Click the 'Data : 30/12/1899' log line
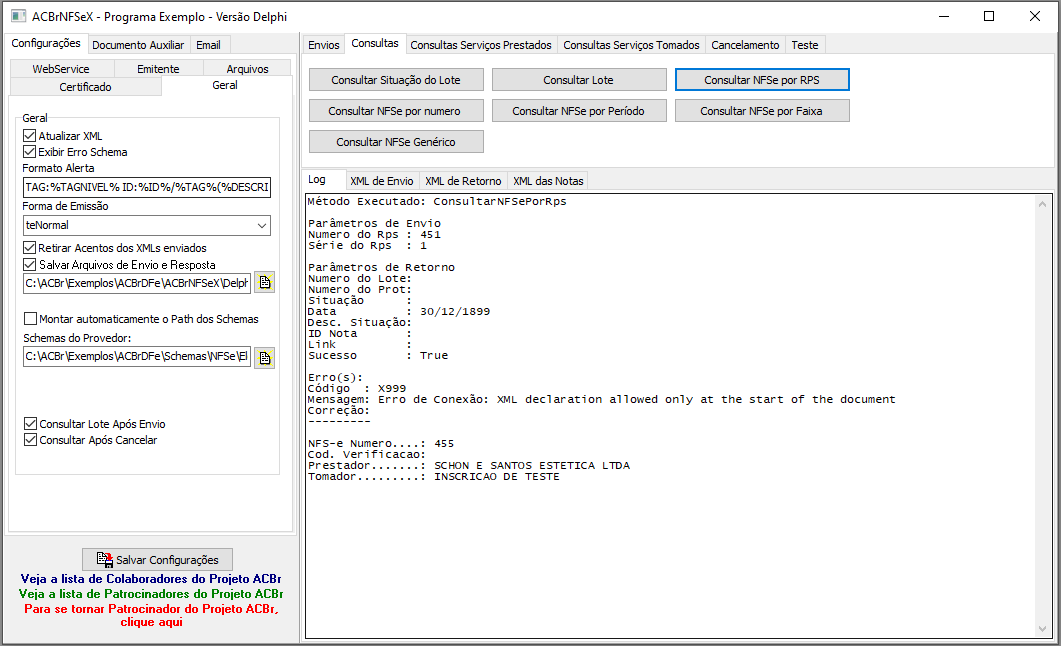Screen dimensions: 1061x646 pos(399,312)
